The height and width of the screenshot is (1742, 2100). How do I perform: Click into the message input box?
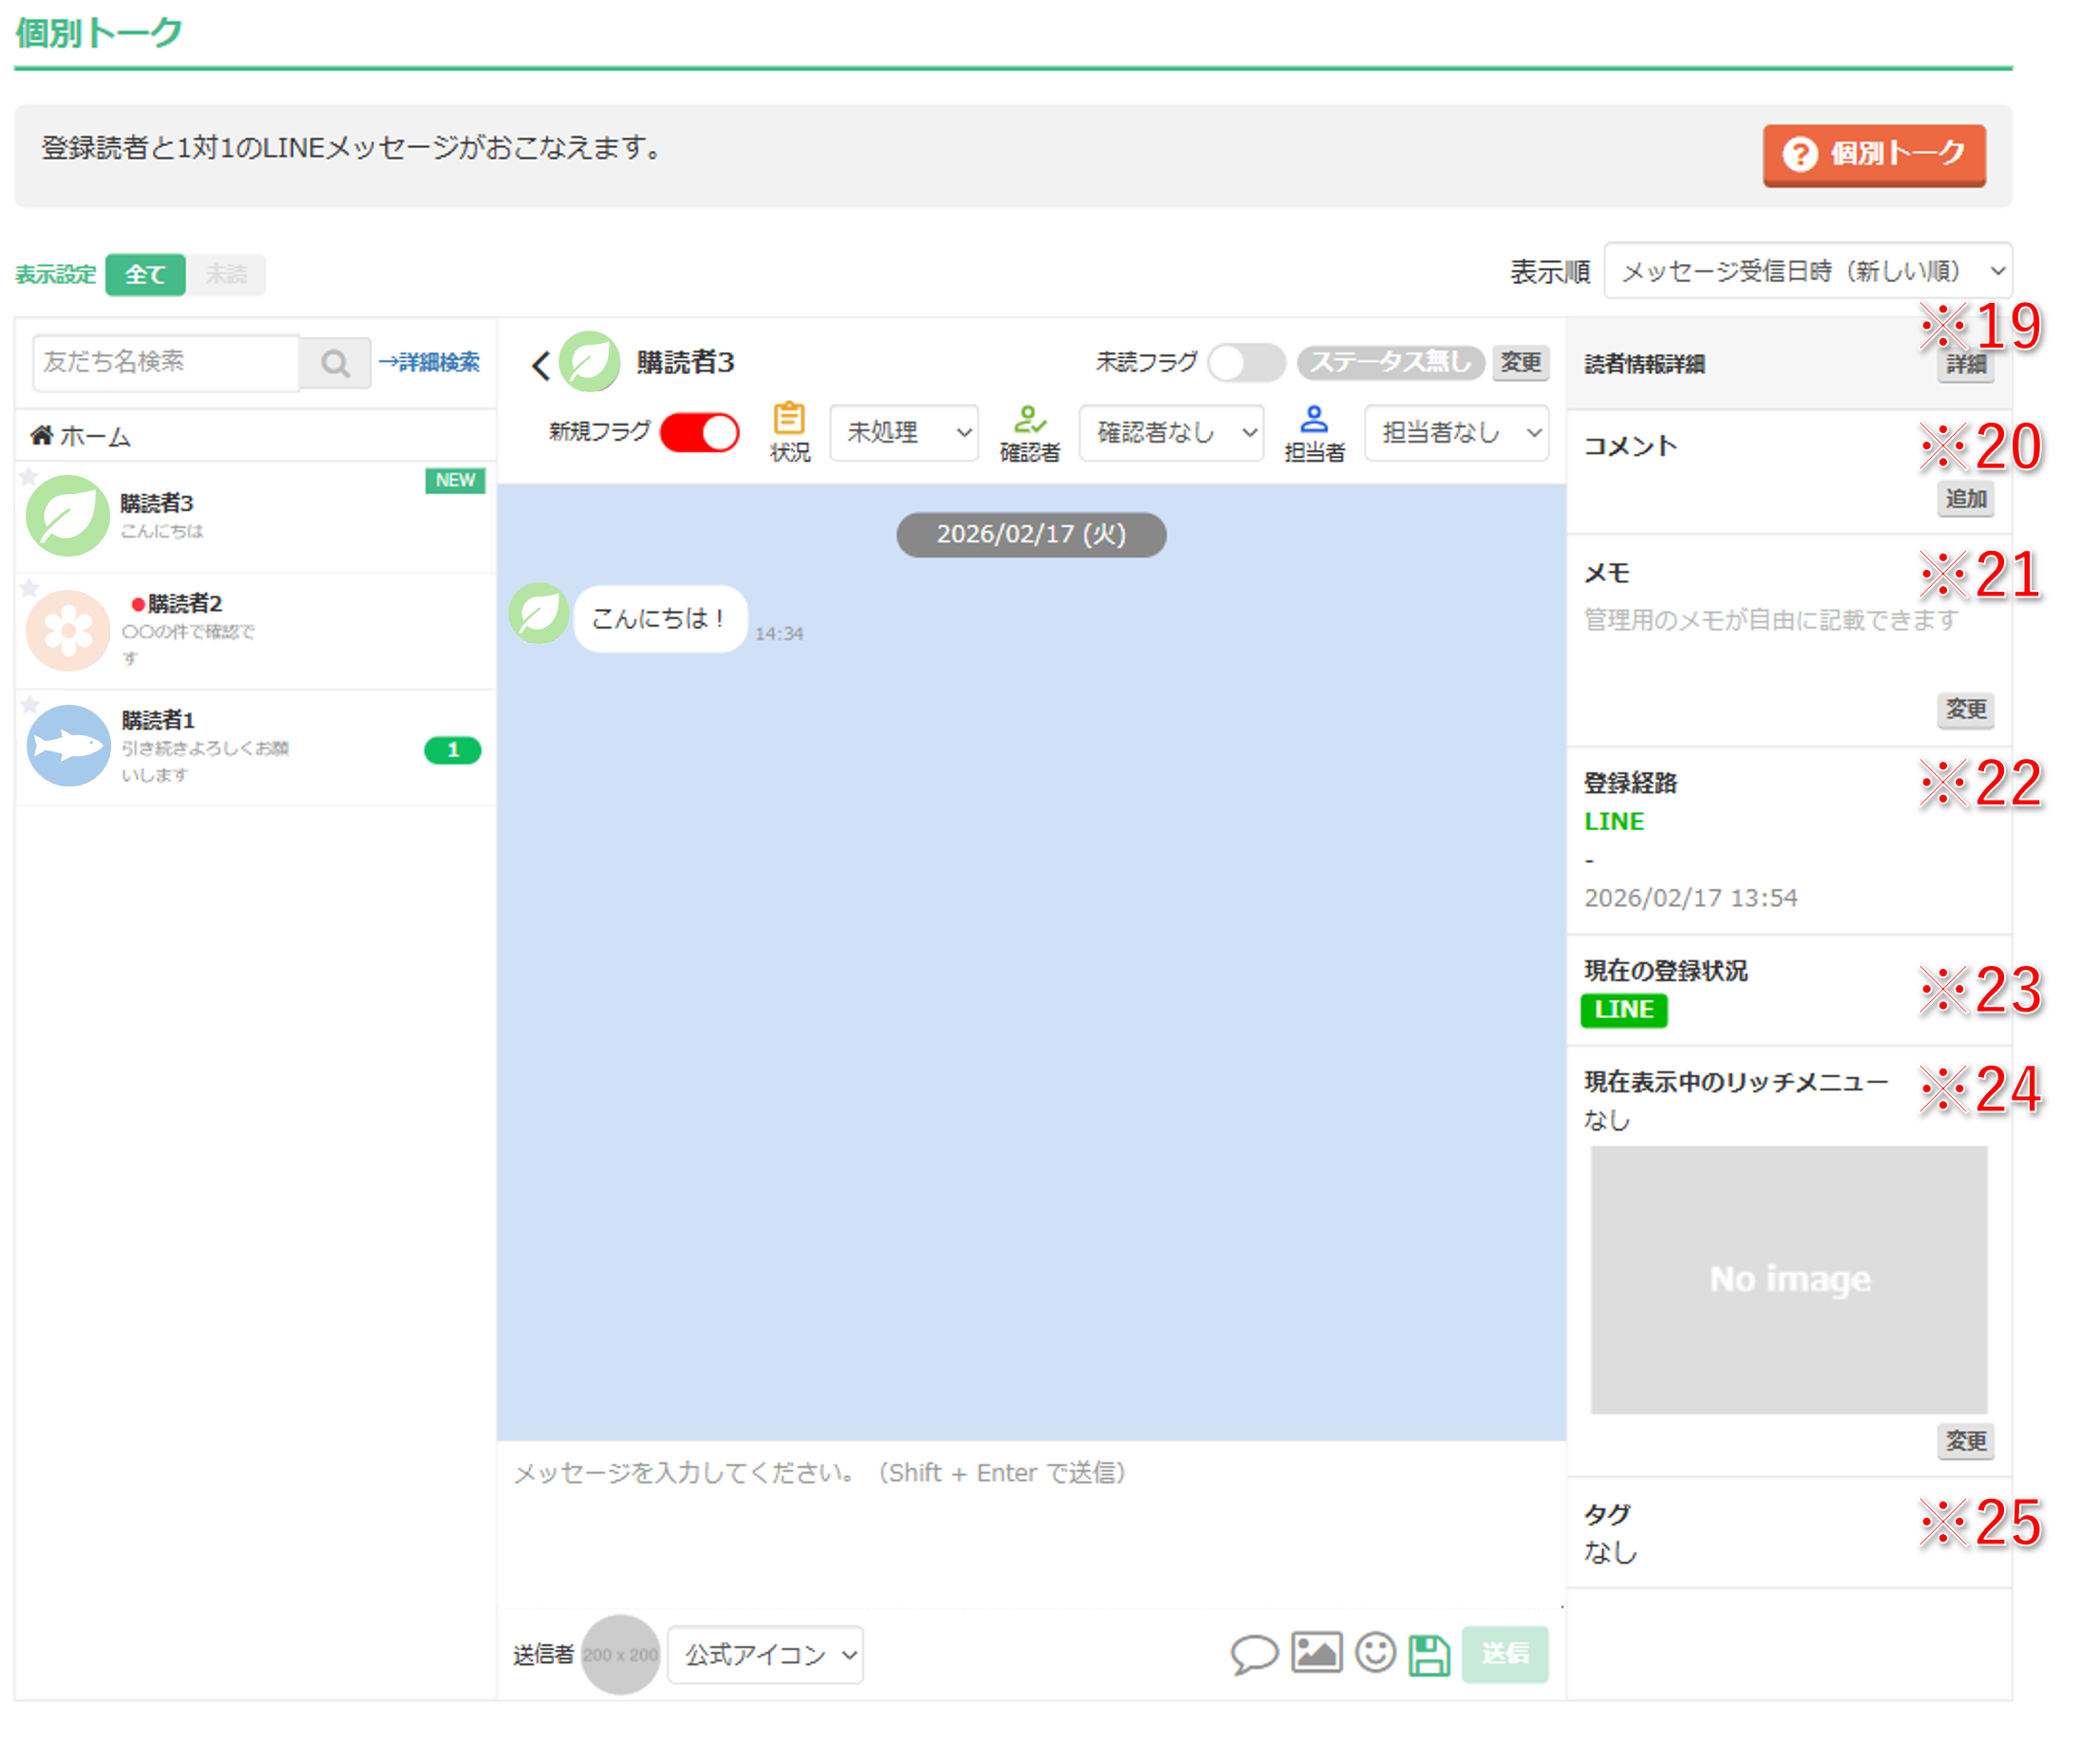point(1030,1520)
